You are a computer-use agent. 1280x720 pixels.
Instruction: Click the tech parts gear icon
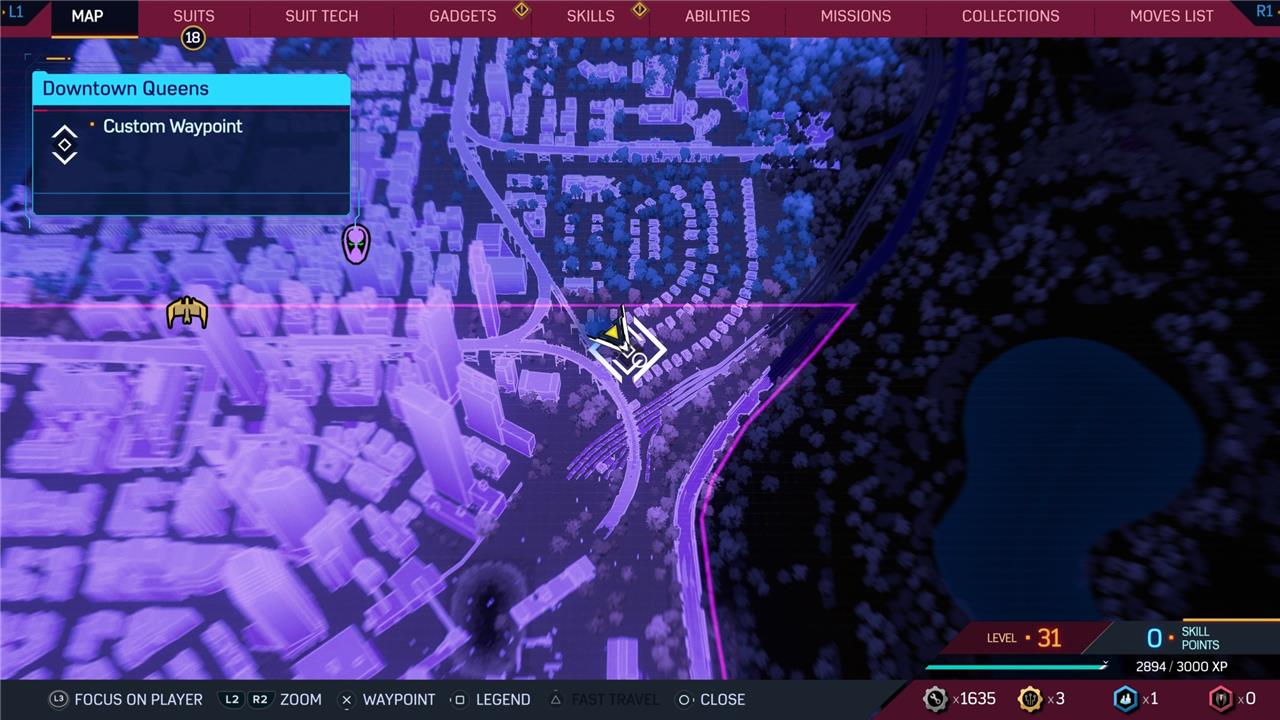click(935, 699)
